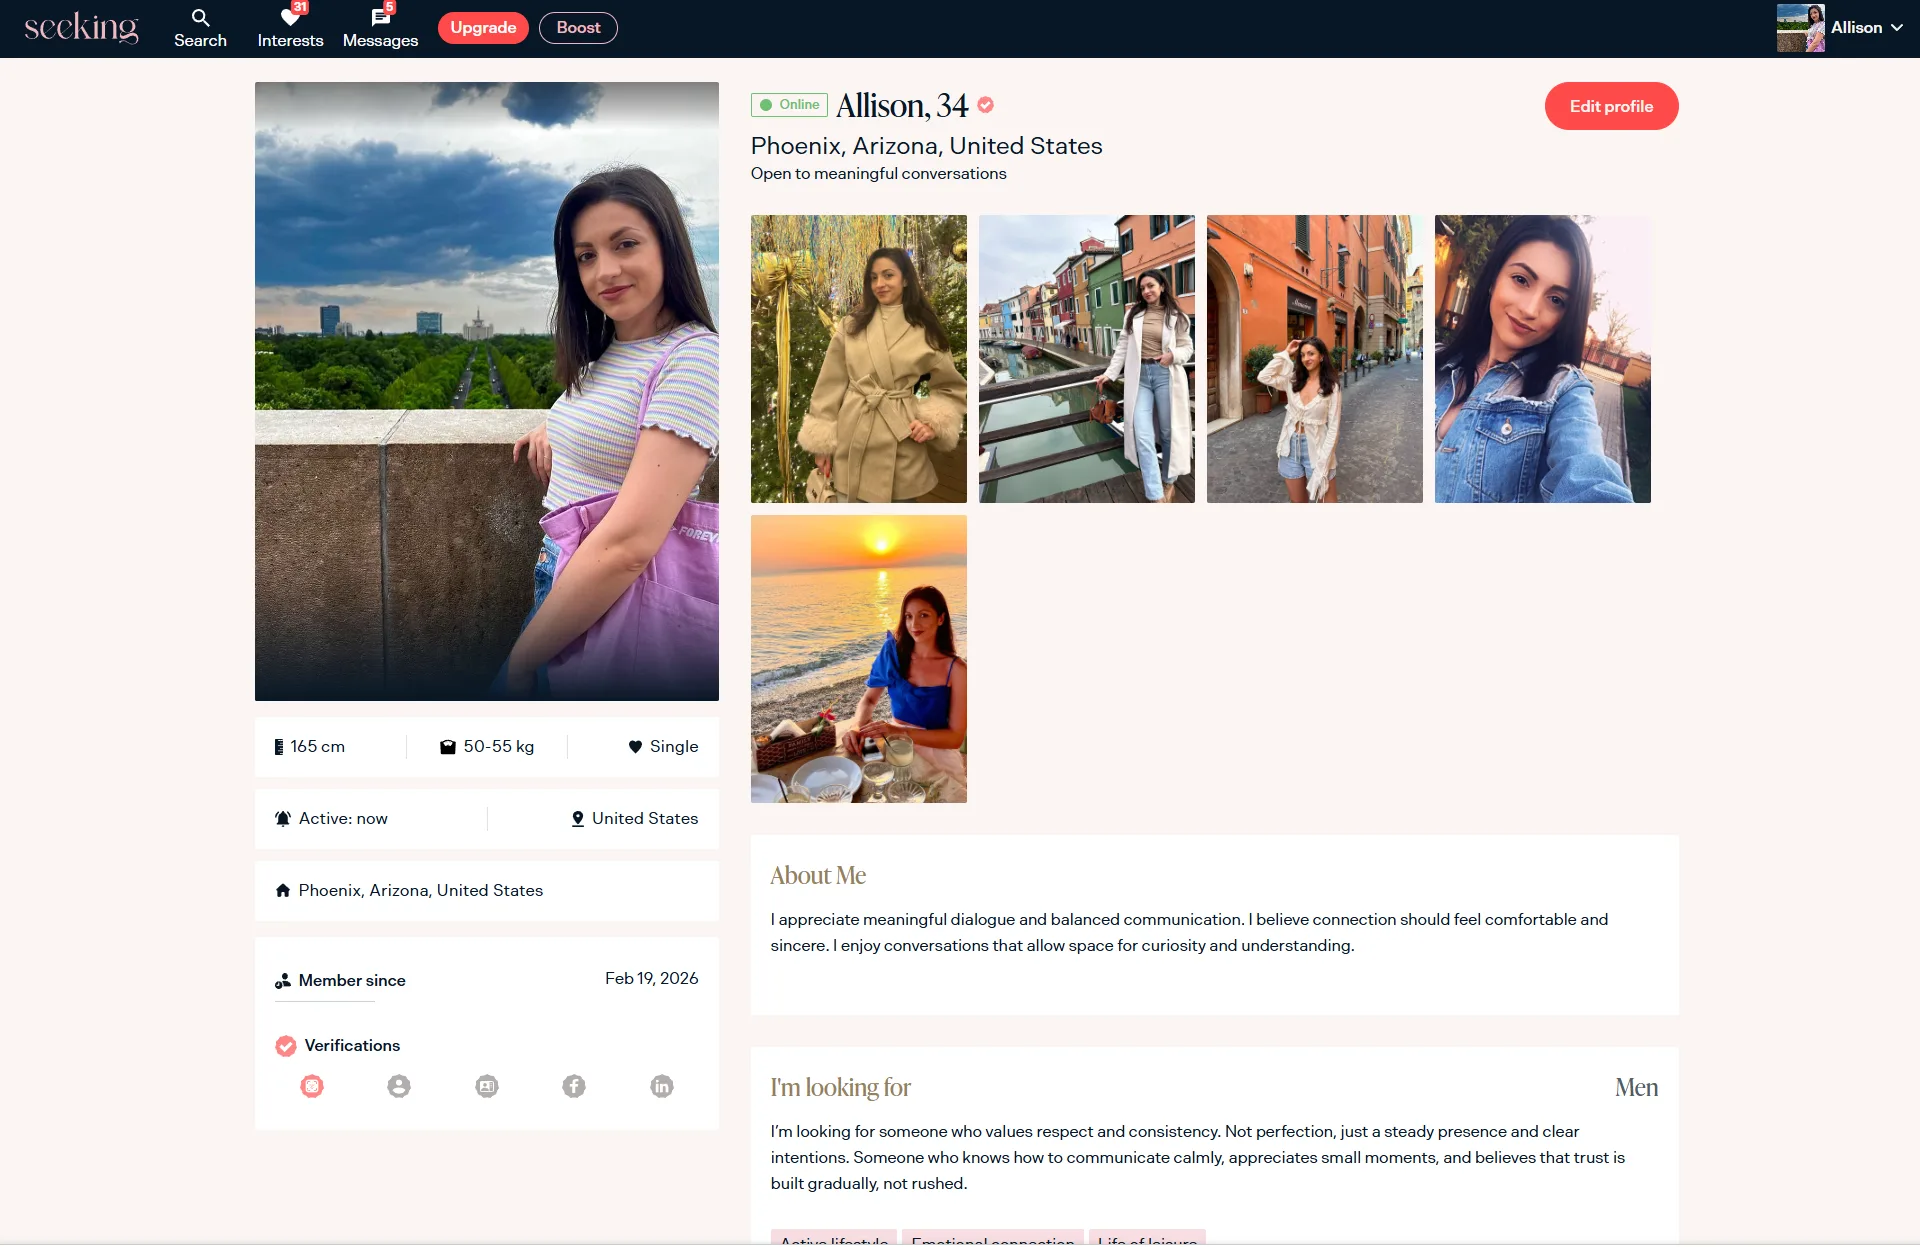This screenshot has height=1247, width=1920.
Task: Click the Online status badge
Action: [x=789, y=105]
